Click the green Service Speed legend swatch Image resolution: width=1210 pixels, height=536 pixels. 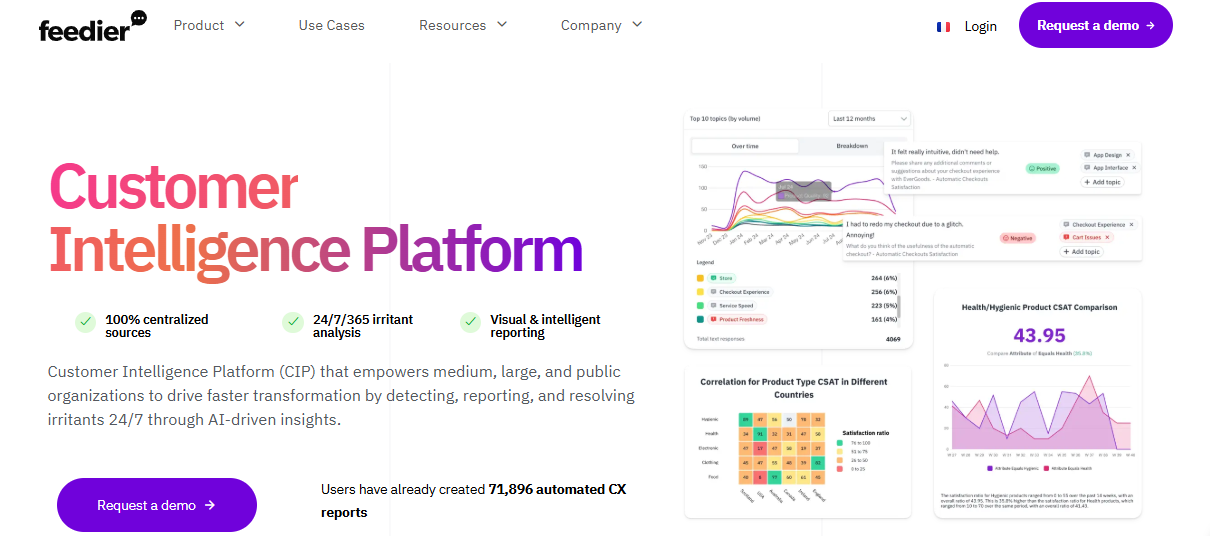click(x=699, y=305)
